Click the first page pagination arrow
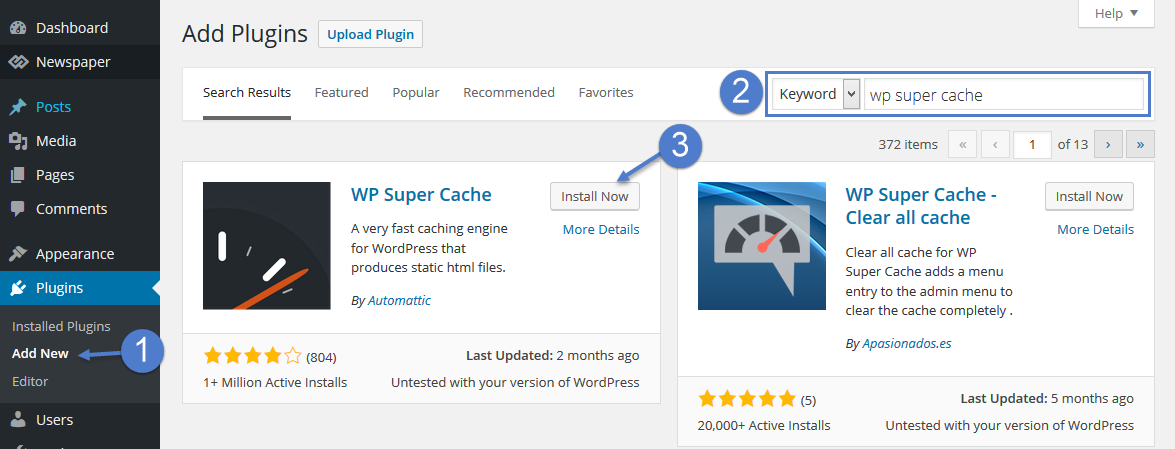 point(962,145)
